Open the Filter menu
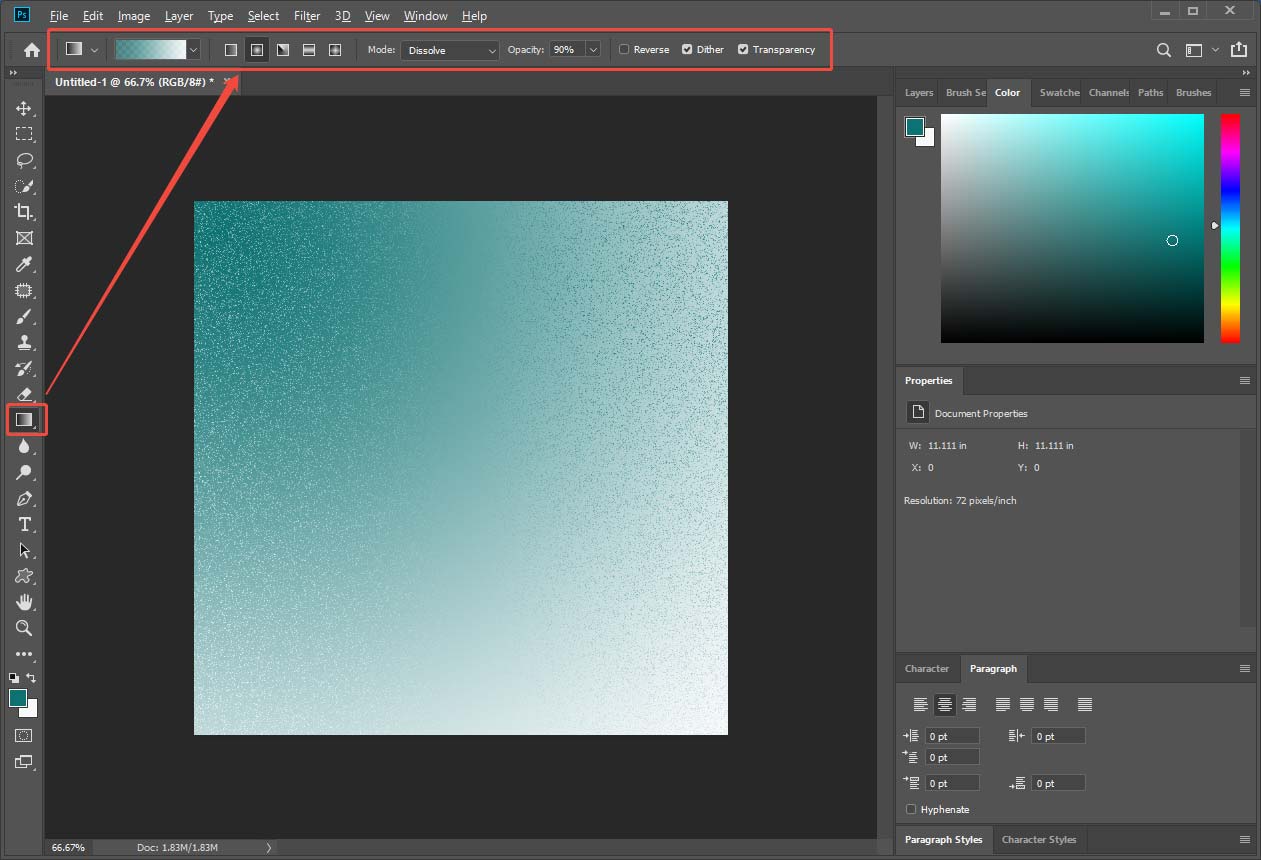 [307, 16]
